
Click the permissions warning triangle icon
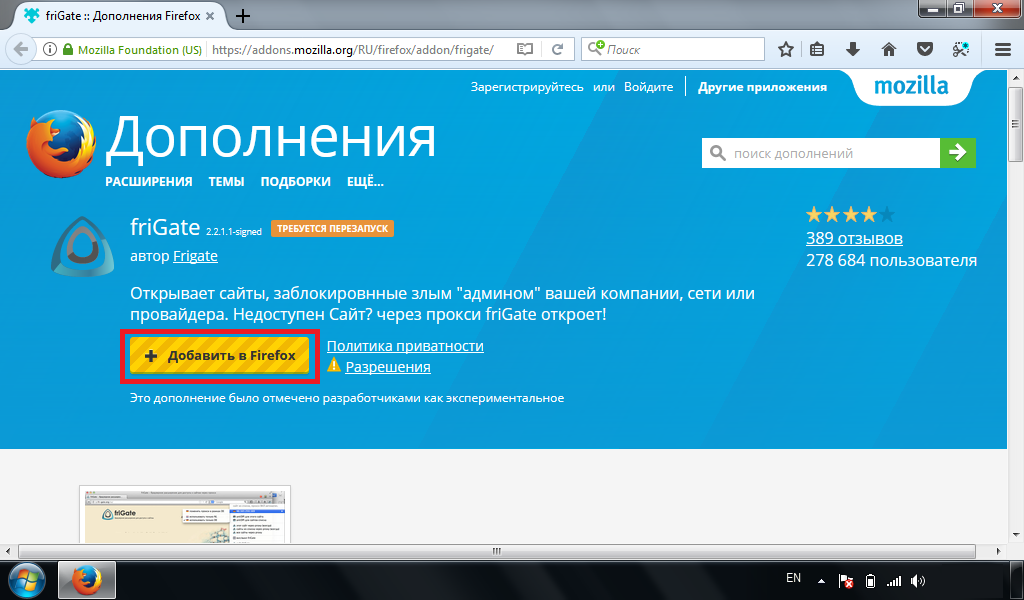(334, 364)
